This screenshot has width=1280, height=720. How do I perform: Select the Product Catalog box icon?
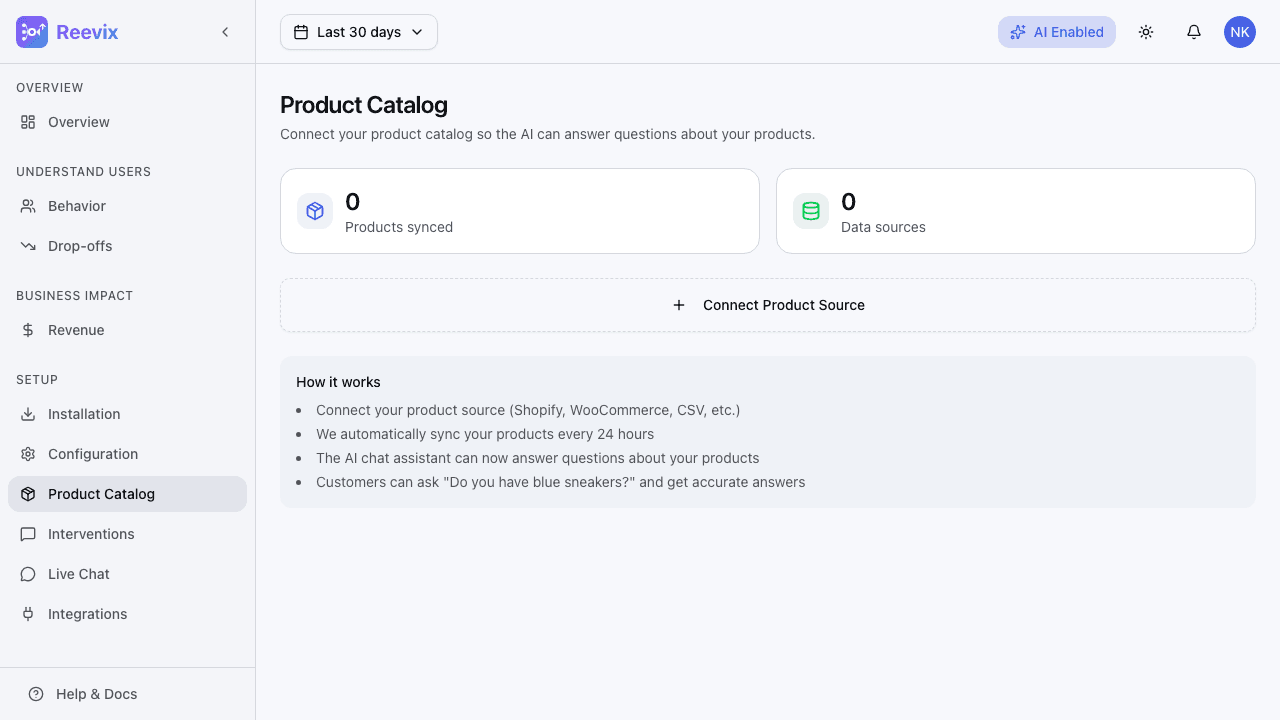click(x=29, y=494)
